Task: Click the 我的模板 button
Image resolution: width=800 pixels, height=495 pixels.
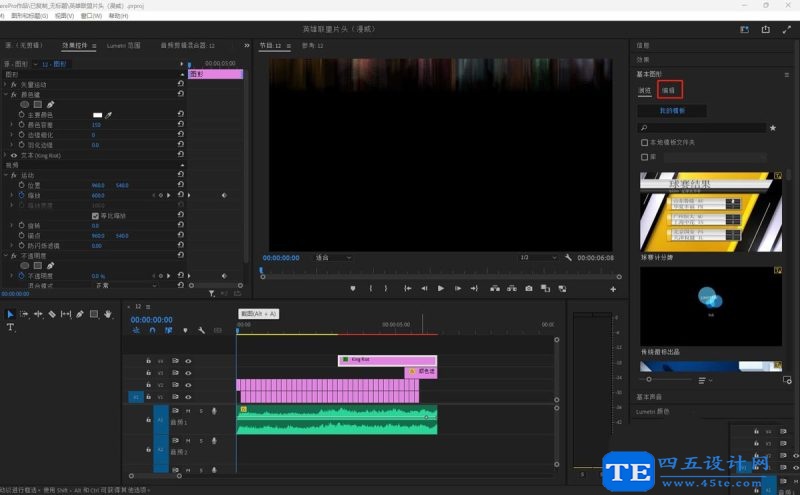Action: pyautogui.click(x=672, y=111)
